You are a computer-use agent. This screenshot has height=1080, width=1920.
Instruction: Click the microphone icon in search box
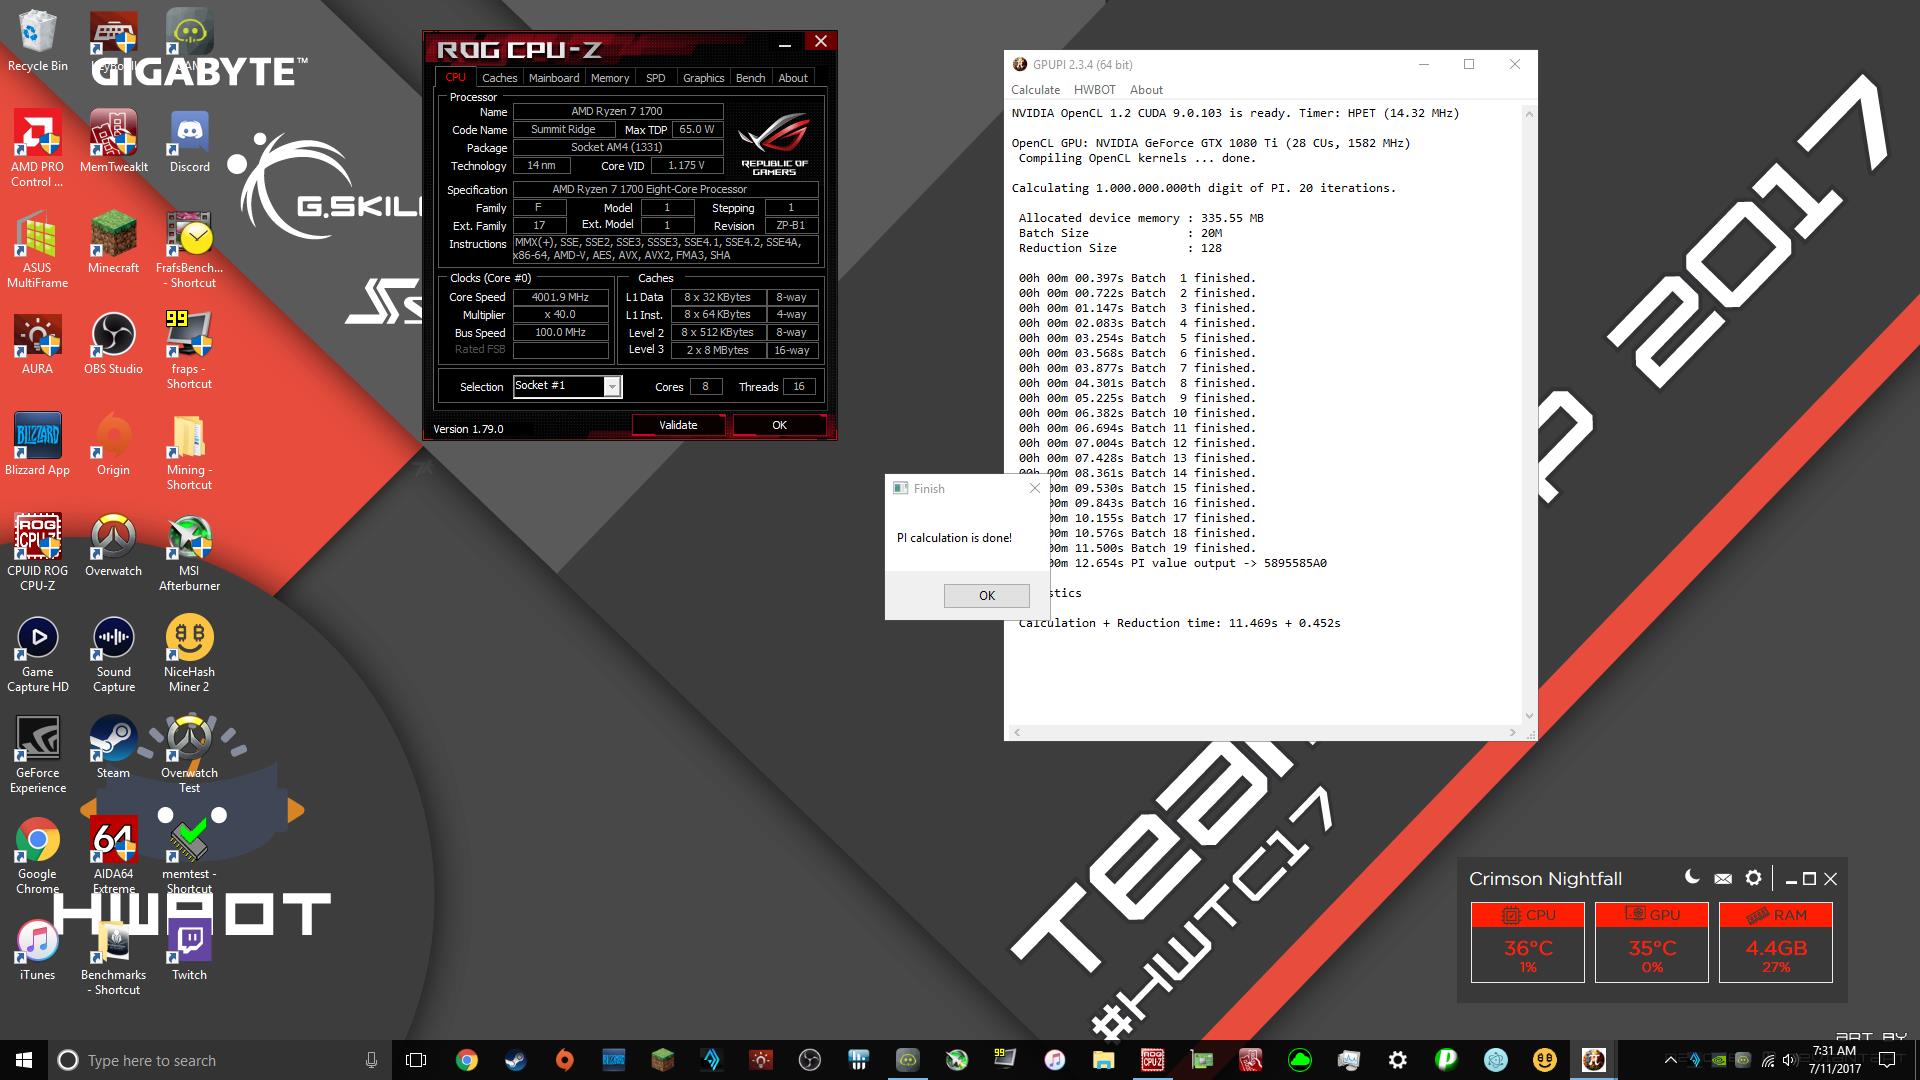371,1060
